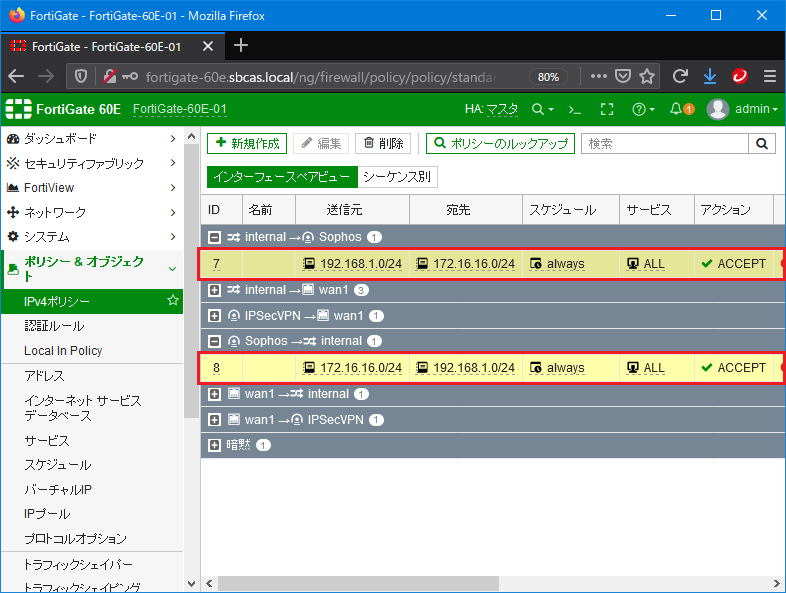This screenshot has width=786, height=593.
Task: Open the Pocket save icon
Action: coord(623,77)
